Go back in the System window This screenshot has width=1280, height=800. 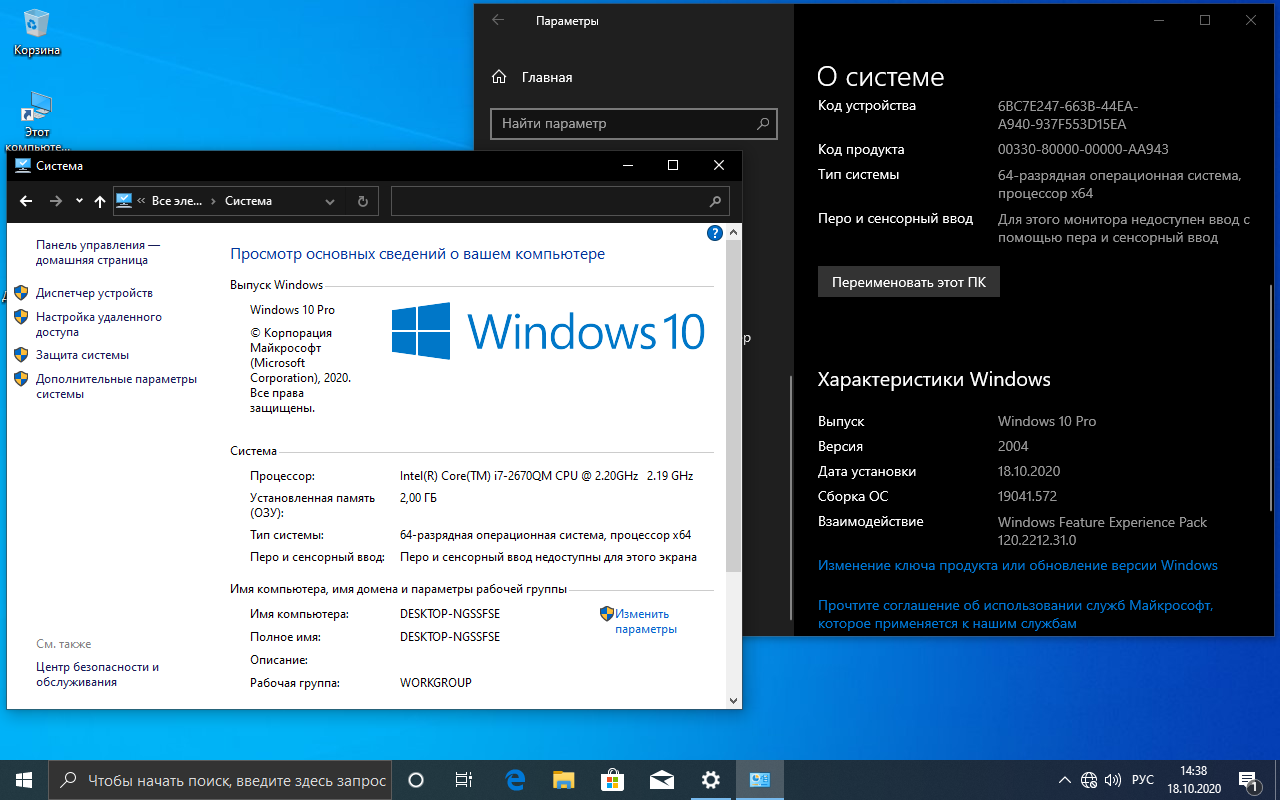pyautogui.click(x=26, y=201)
